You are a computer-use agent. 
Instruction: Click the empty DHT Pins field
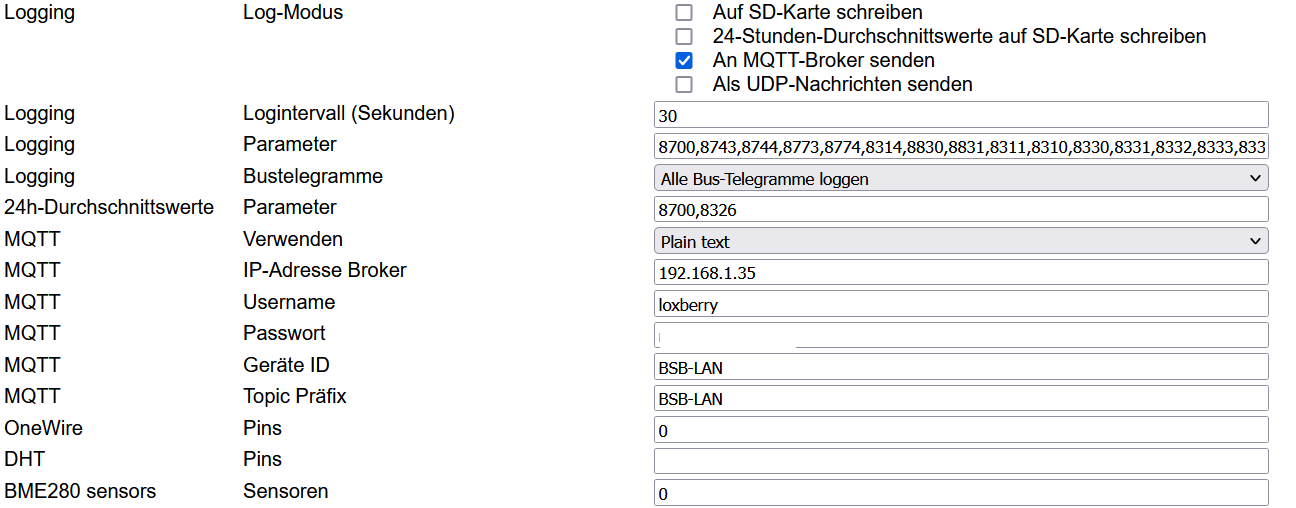pyautogui.click(x=960, y=461)
